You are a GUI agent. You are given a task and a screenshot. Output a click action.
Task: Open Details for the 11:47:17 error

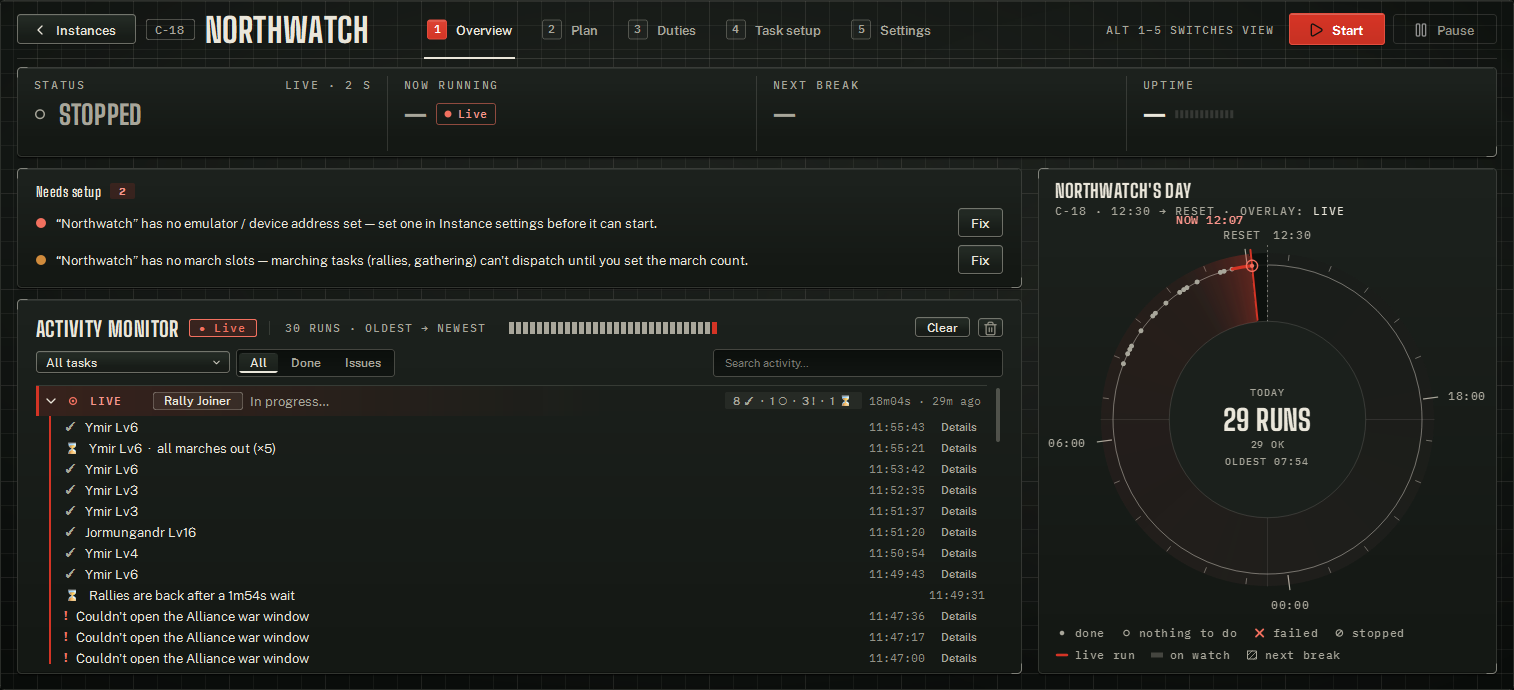pyautogui.click(x=958, y=637)
